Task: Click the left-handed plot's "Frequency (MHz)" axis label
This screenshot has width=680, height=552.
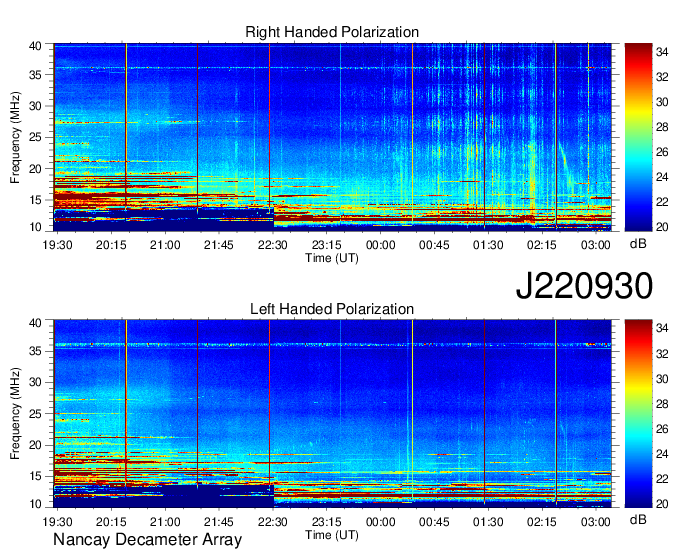Action: 15,414
